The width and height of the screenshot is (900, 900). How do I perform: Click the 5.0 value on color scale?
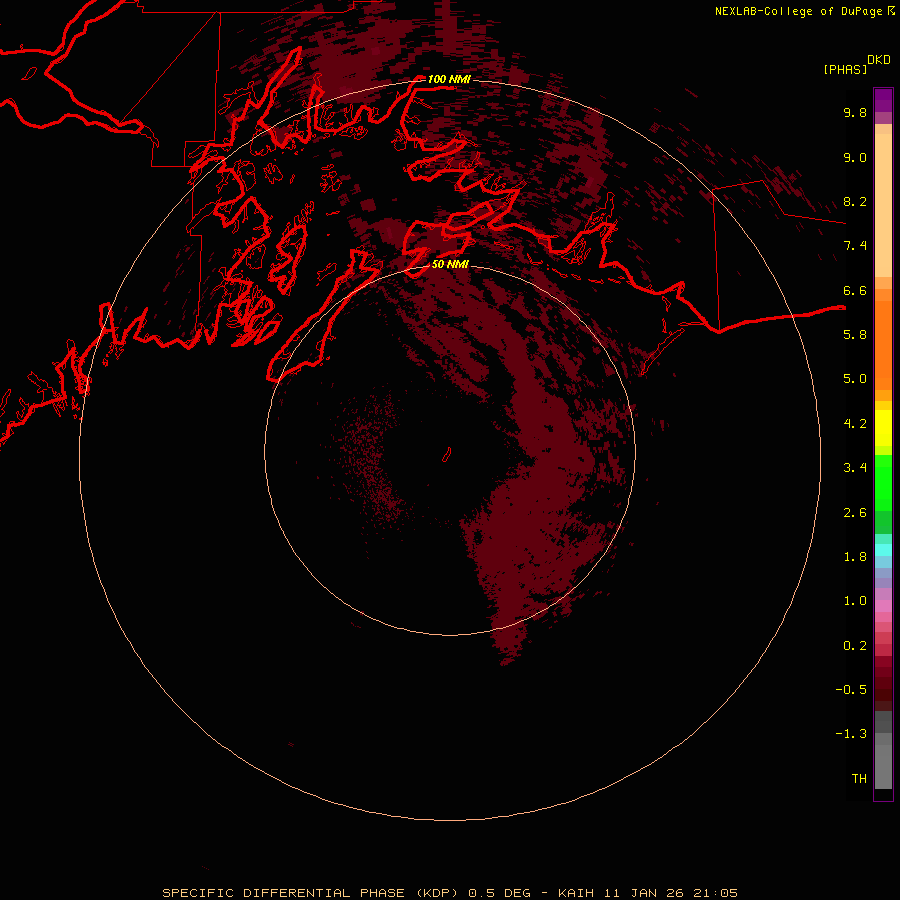click(855, 379)
